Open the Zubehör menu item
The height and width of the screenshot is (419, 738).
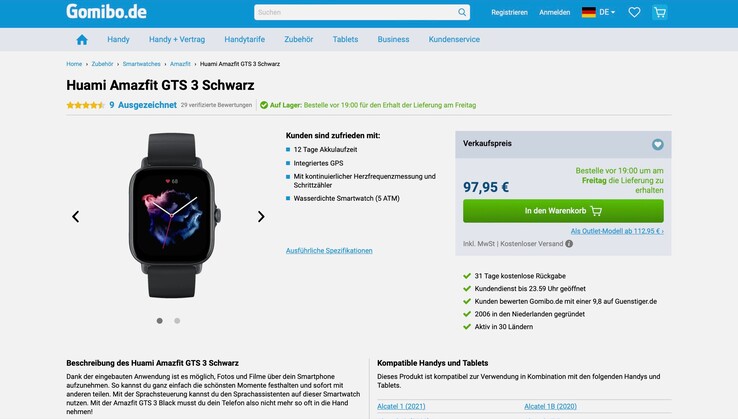point(298,40)
